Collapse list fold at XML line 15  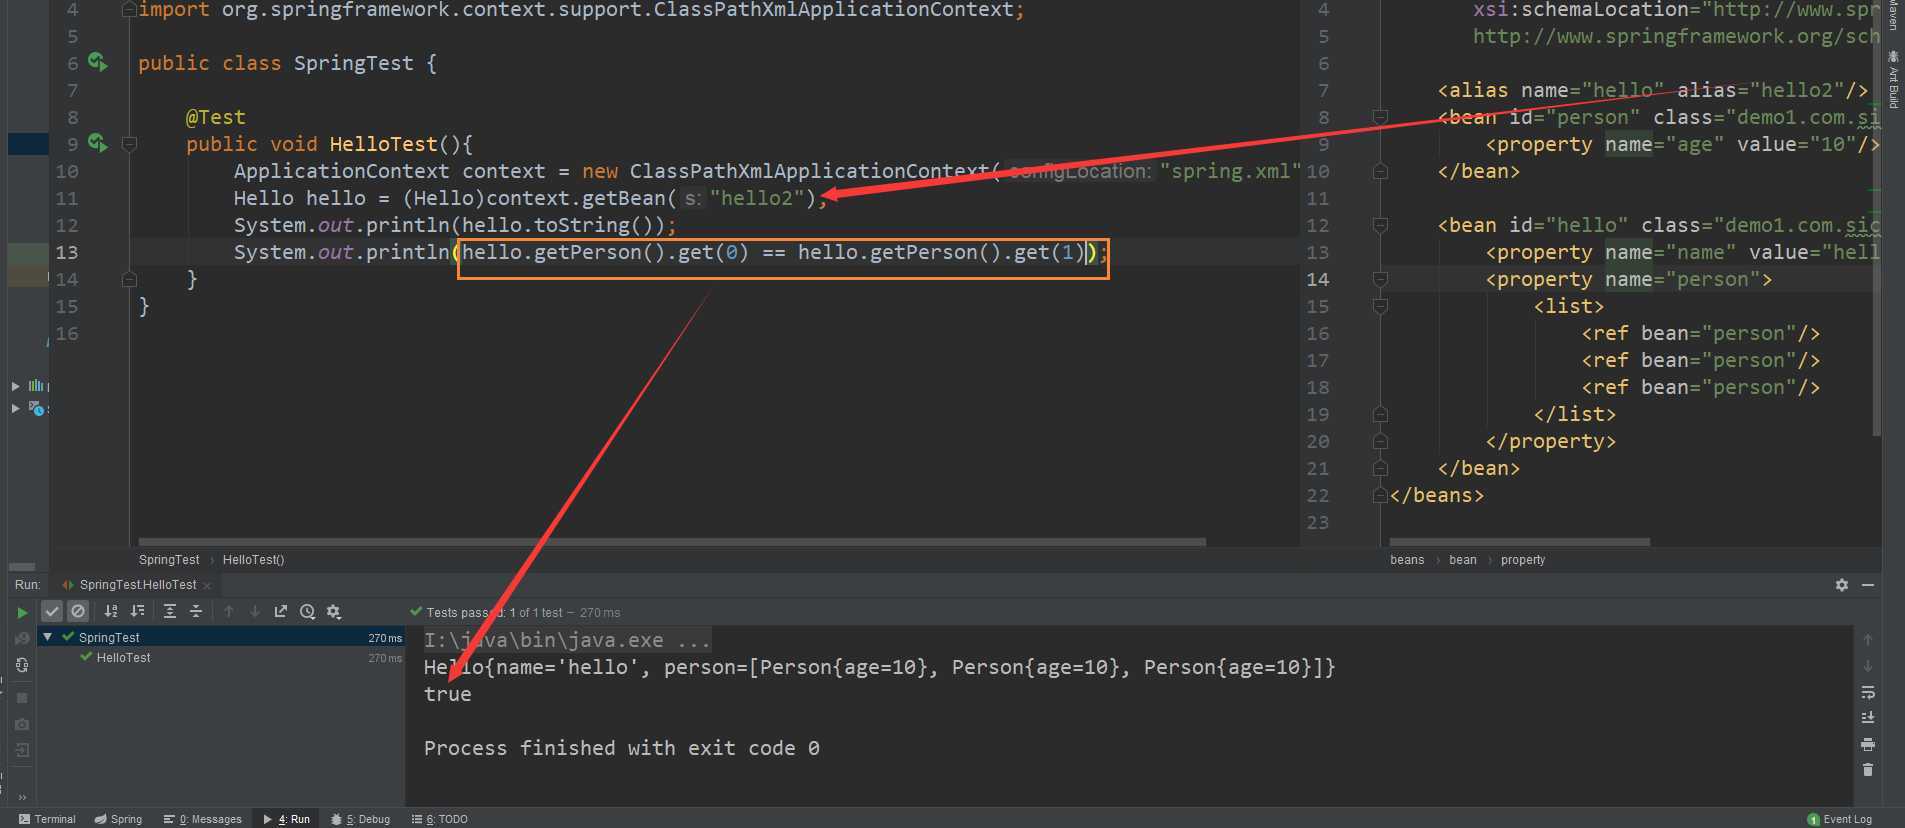tap(1380, 306)
